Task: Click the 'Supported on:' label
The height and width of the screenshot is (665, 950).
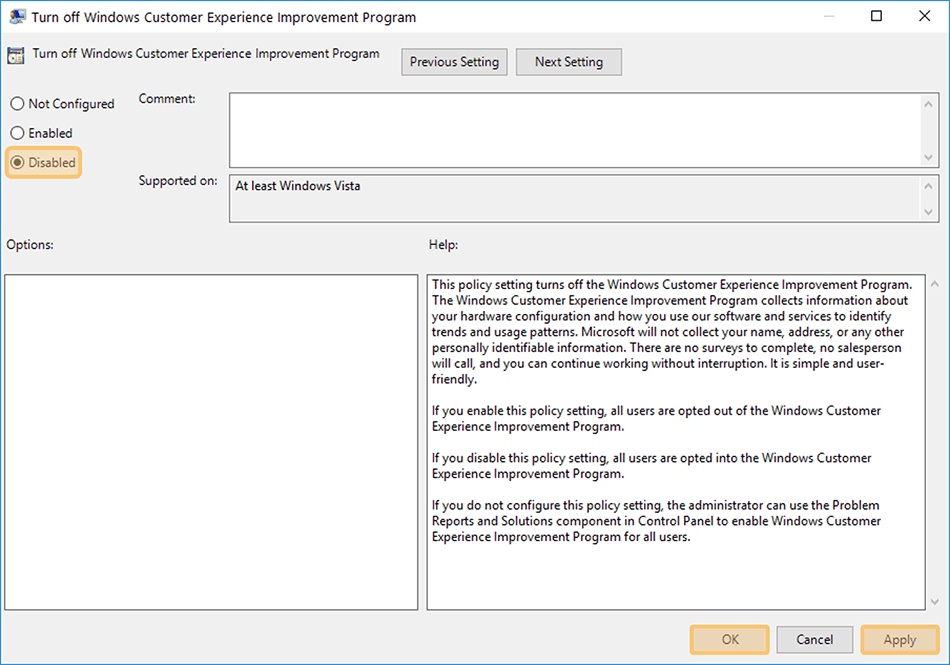Action: (x=178, y=180)
